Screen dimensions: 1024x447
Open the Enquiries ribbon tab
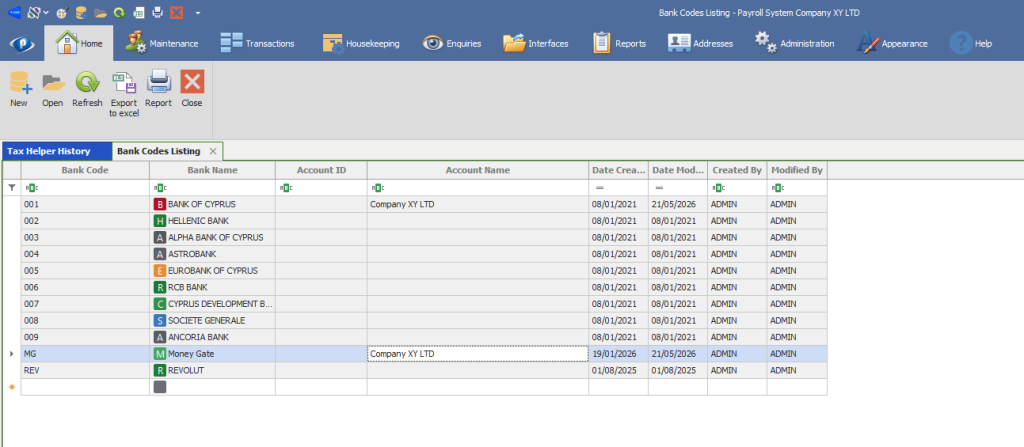click(x=452, y=43)
